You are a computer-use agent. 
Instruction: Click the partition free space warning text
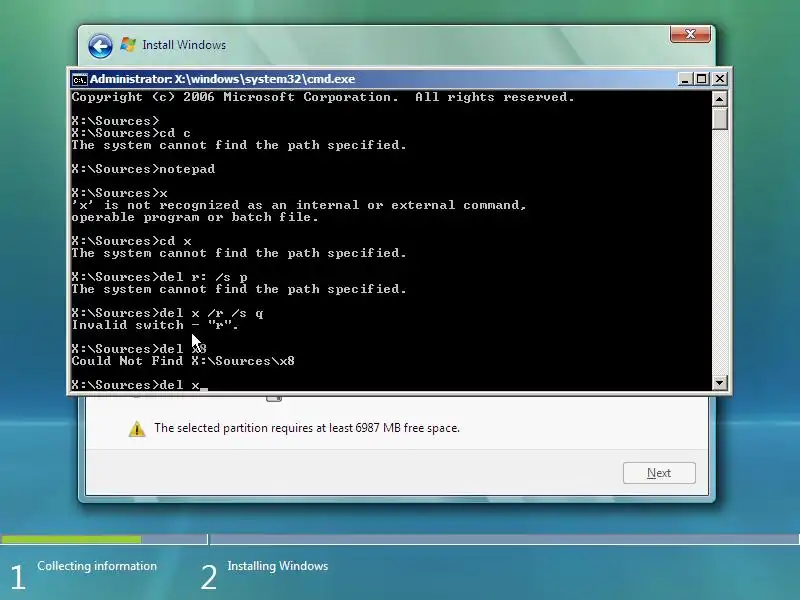(x=307, y=428)
